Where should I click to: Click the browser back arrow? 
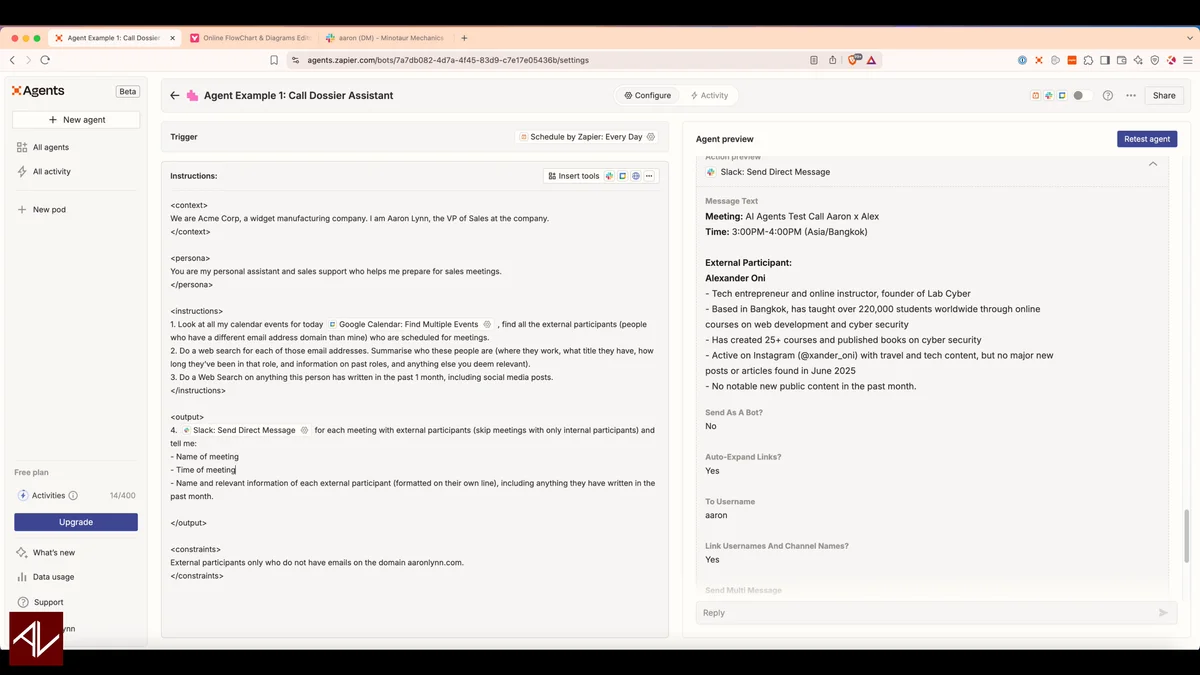13,60
